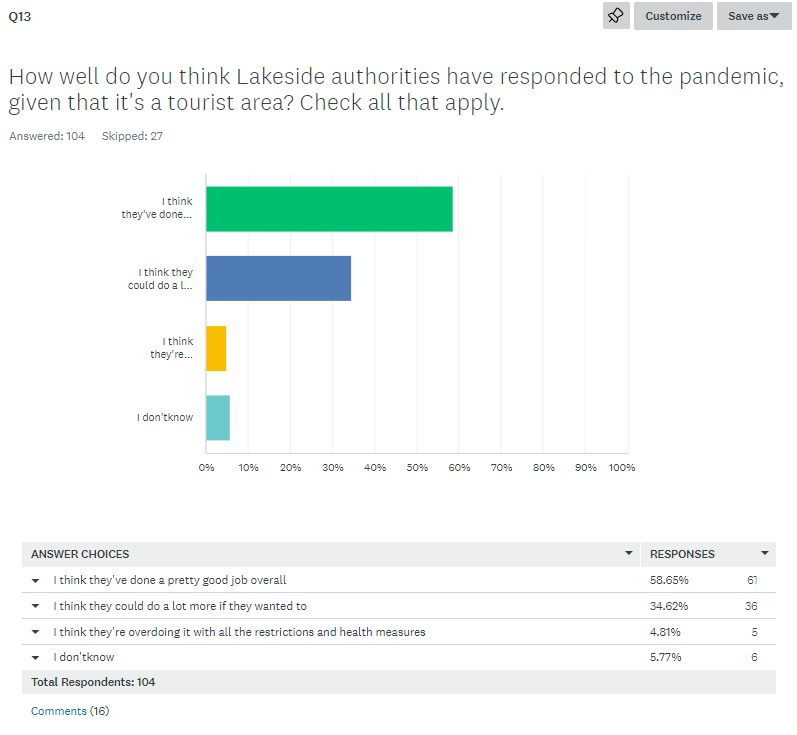Open the Customize chart options
The image size is (797, 735).
click(673, 16)
